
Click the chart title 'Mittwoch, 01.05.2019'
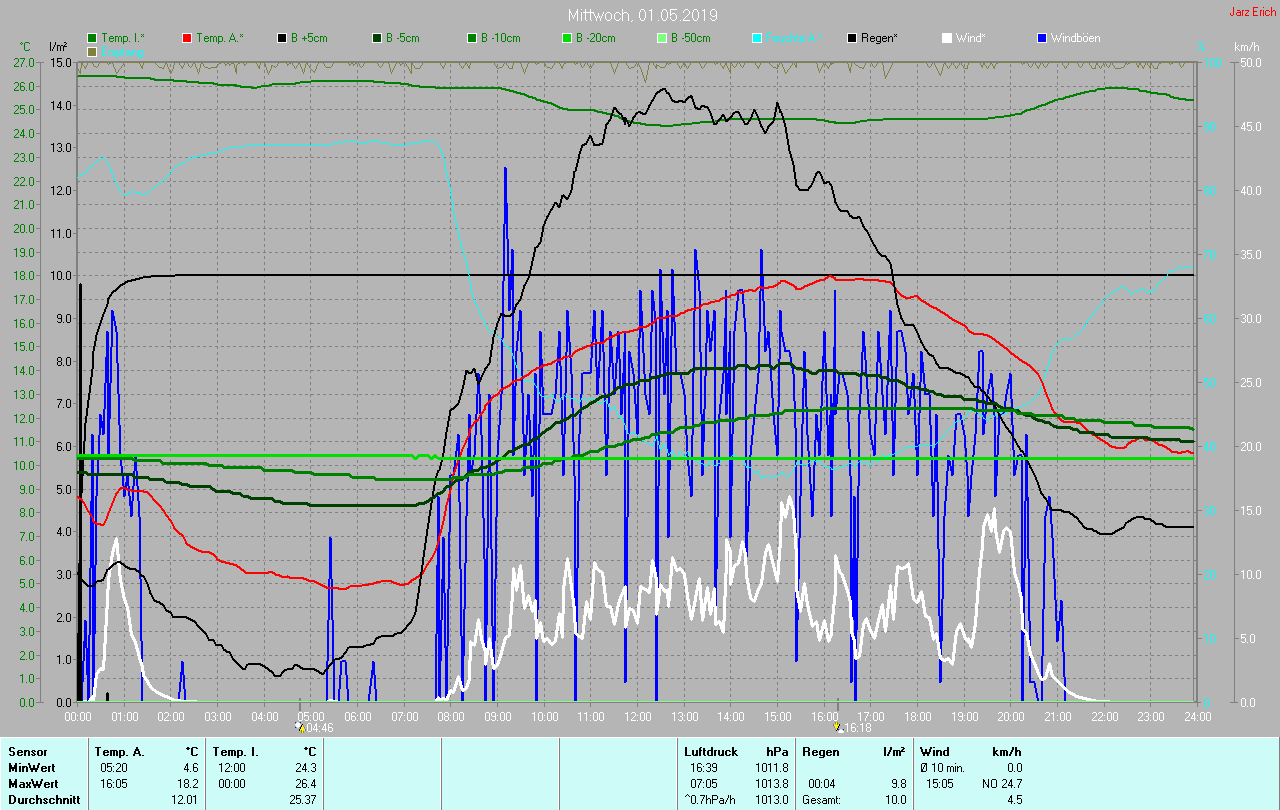point(642,15)
